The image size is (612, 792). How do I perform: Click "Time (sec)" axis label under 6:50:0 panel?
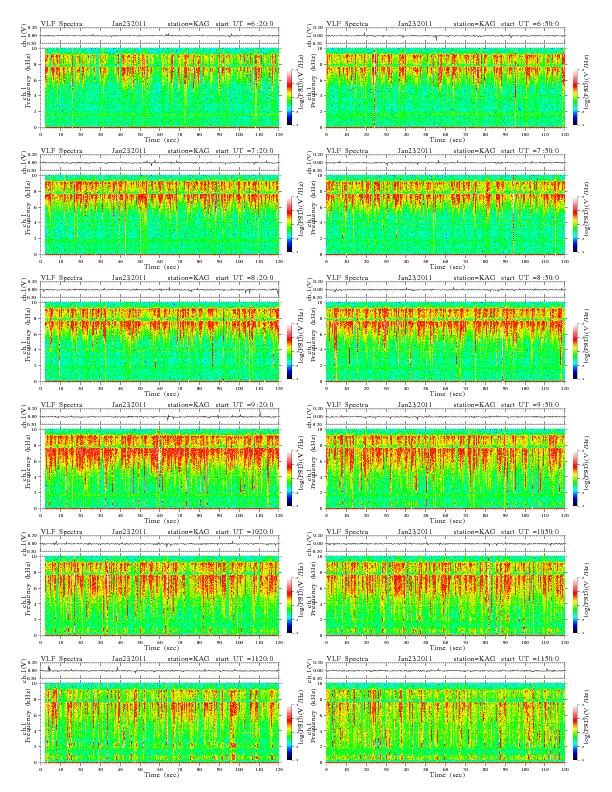coord(447,139)
